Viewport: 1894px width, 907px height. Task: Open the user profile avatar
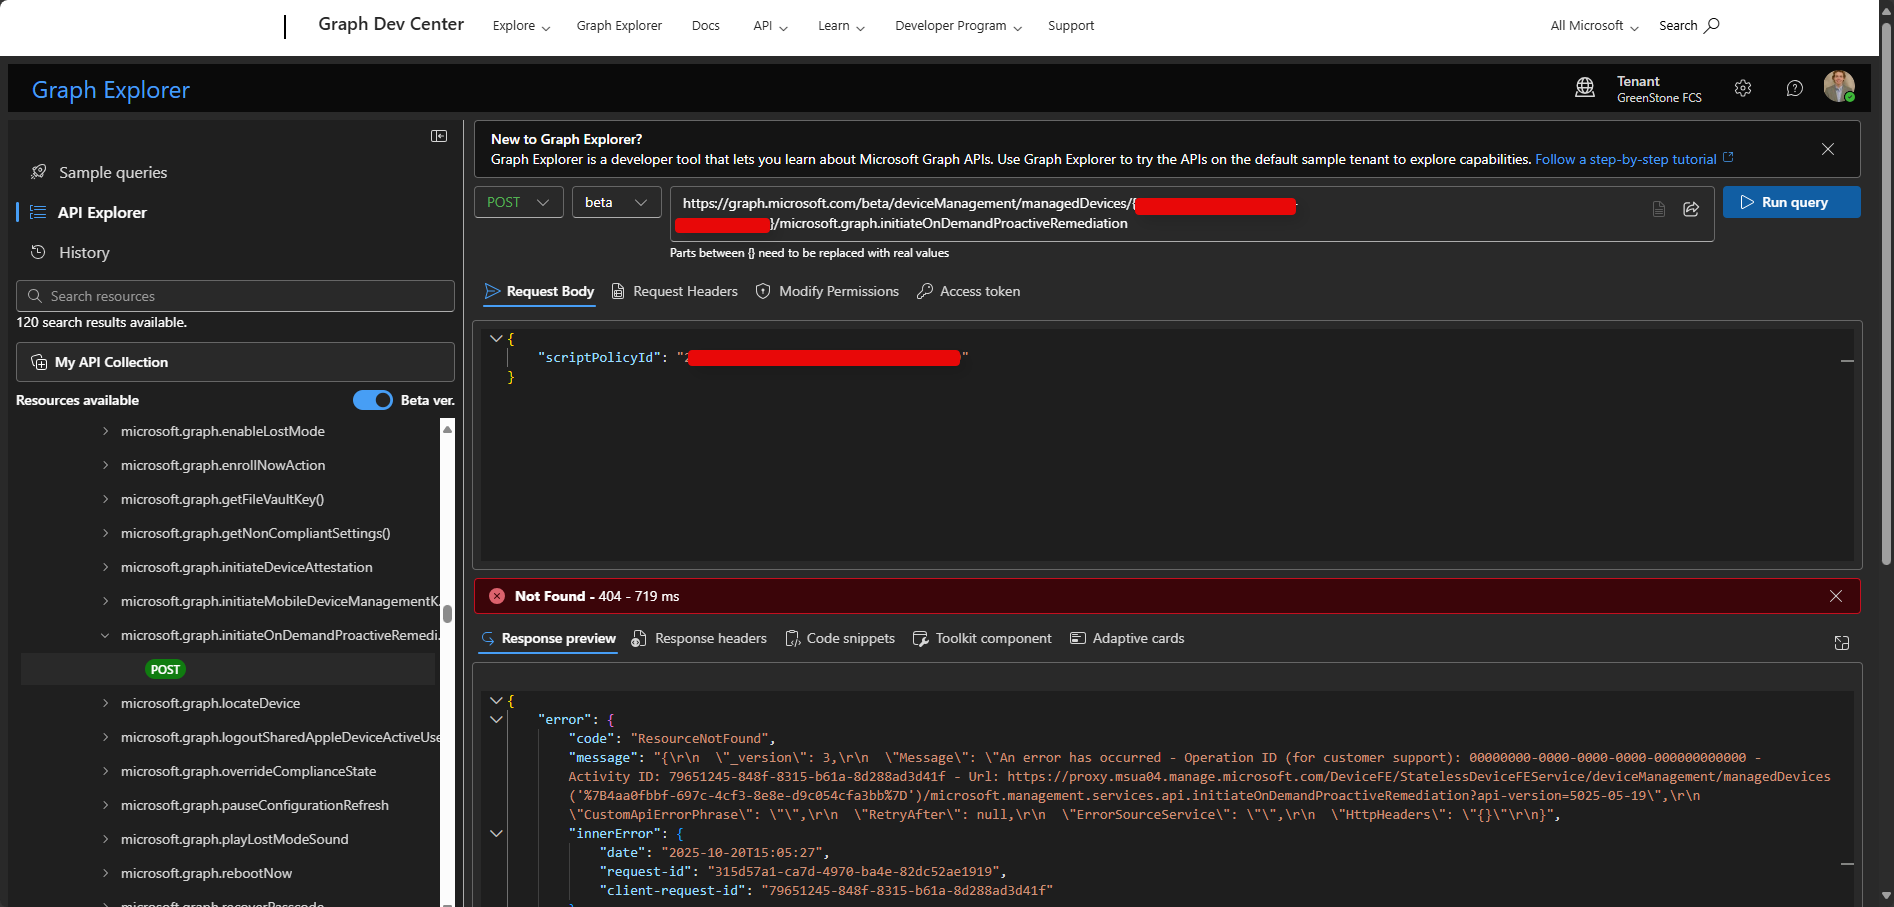(x=1839, y=87)
